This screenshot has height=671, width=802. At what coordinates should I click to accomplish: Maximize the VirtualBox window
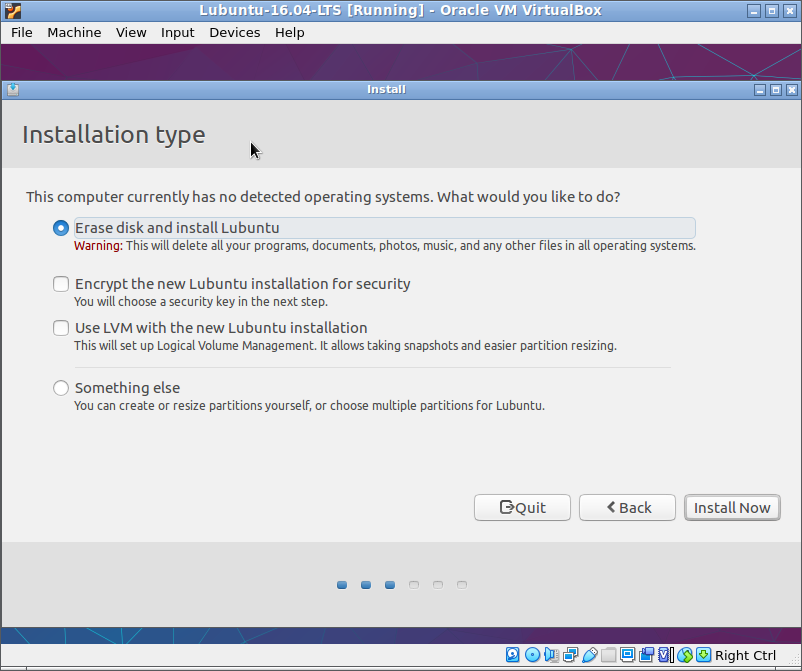[772, 11]
